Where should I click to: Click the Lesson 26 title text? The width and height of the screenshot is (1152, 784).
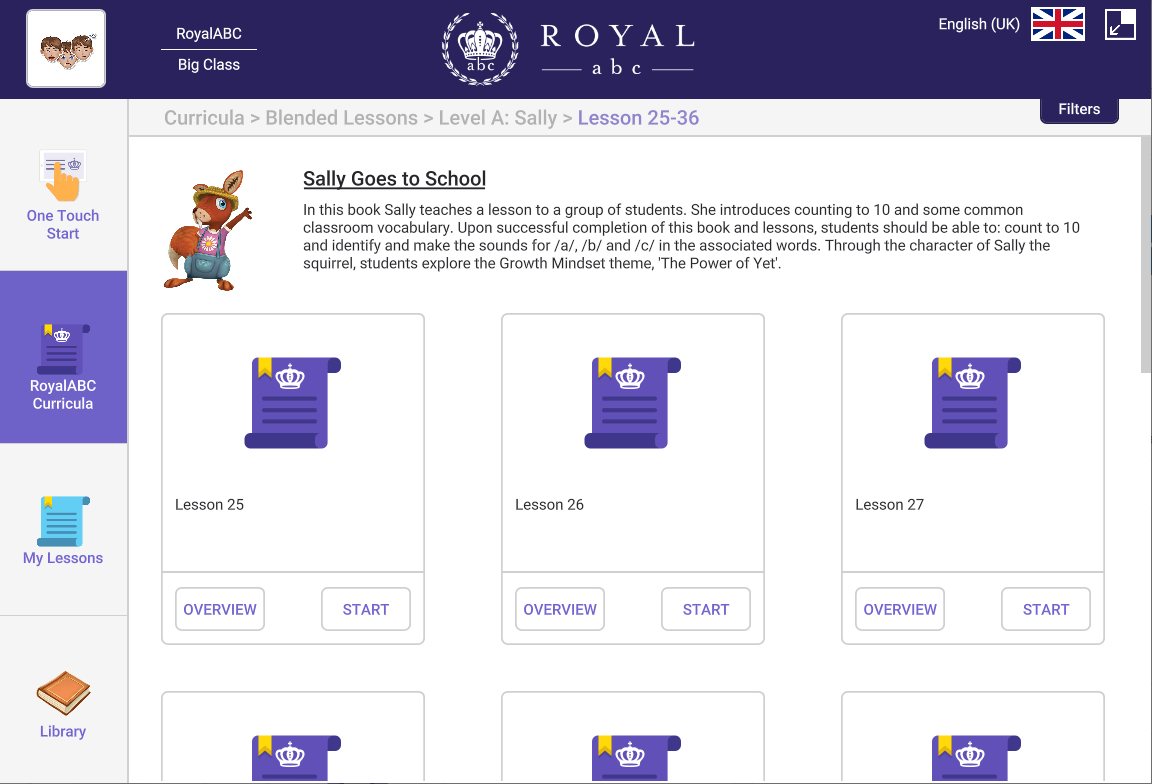coord(550,505)
